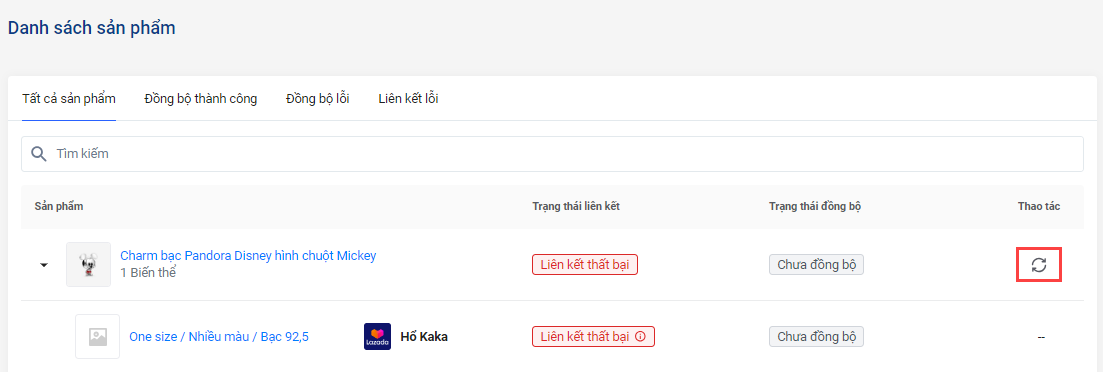Click the 1 Biến thể variant count

(x=148, y=273)
